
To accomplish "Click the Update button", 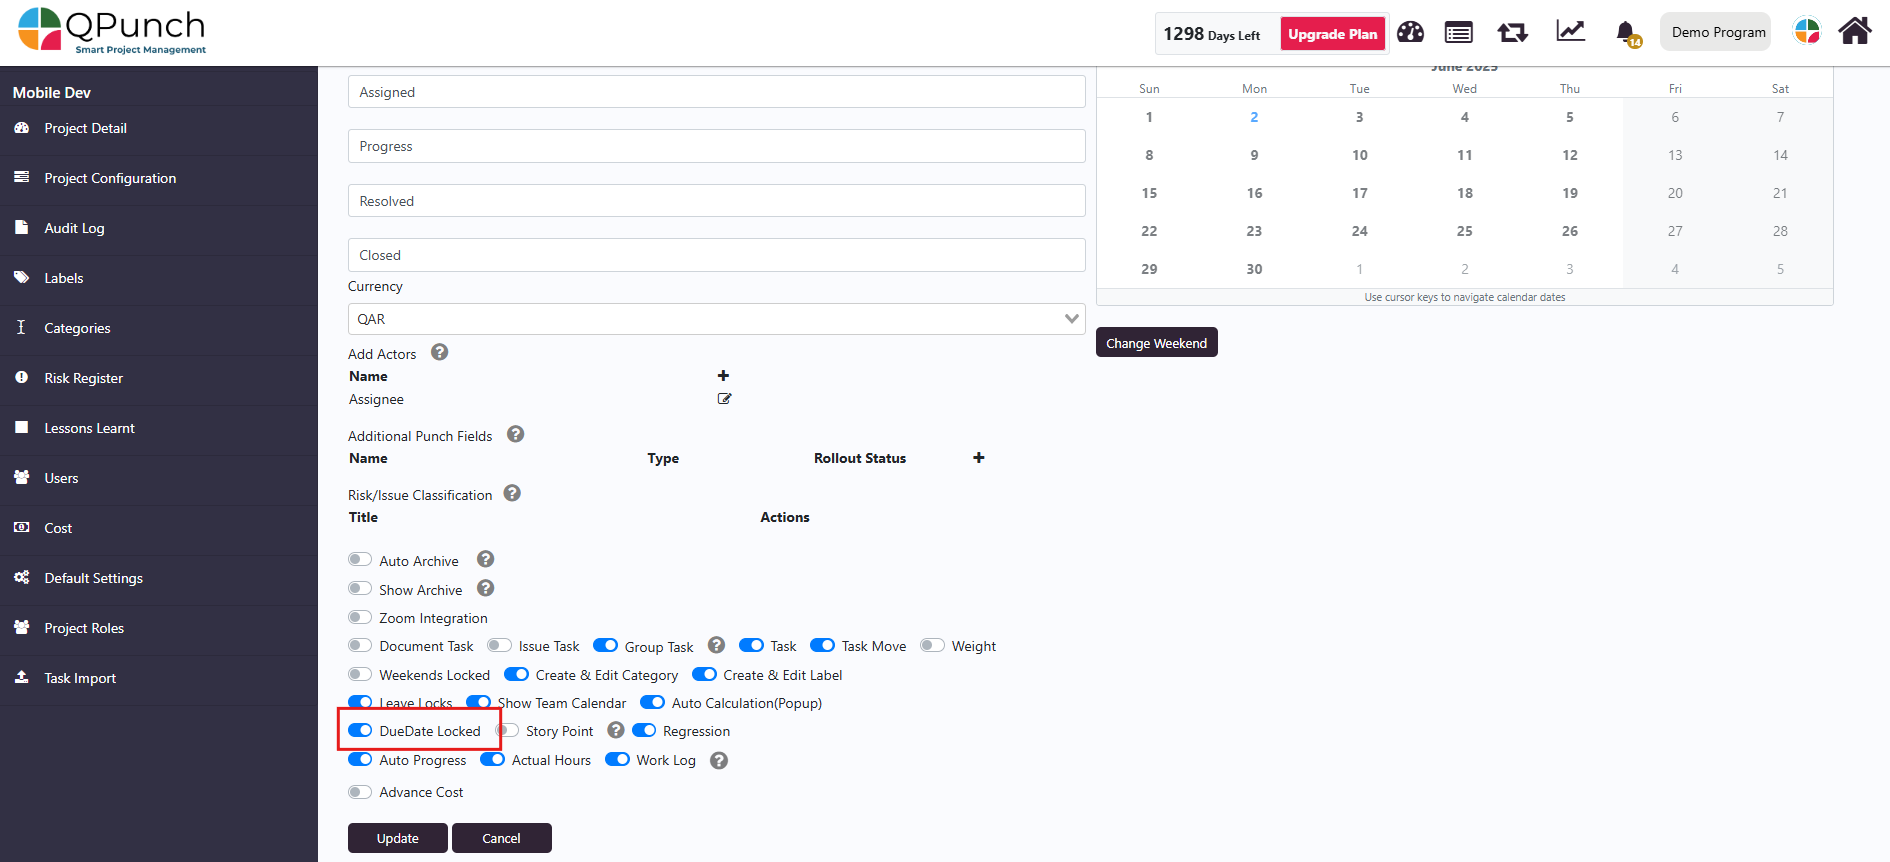I will coord(397,838).
